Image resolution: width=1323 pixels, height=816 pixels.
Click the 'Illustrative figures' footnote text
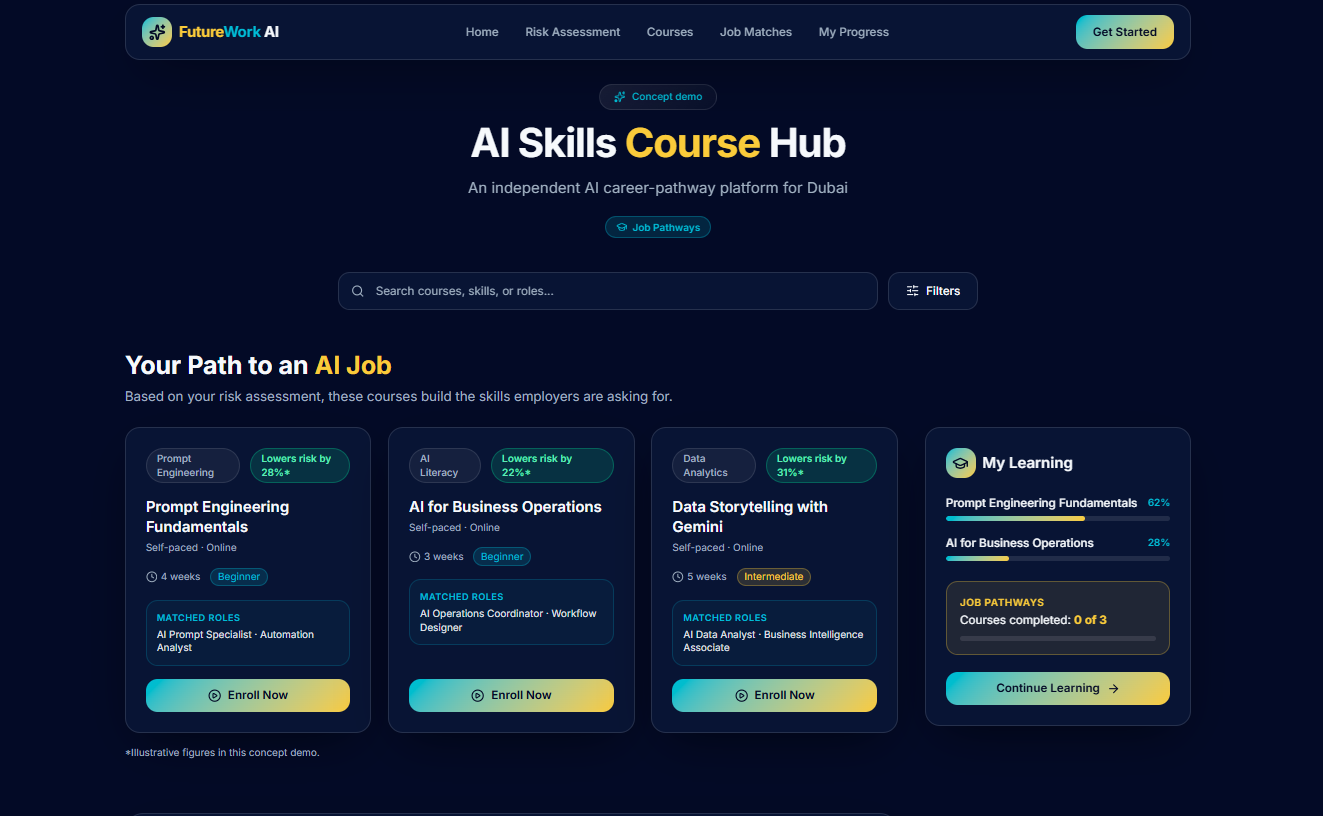point(222,752)
